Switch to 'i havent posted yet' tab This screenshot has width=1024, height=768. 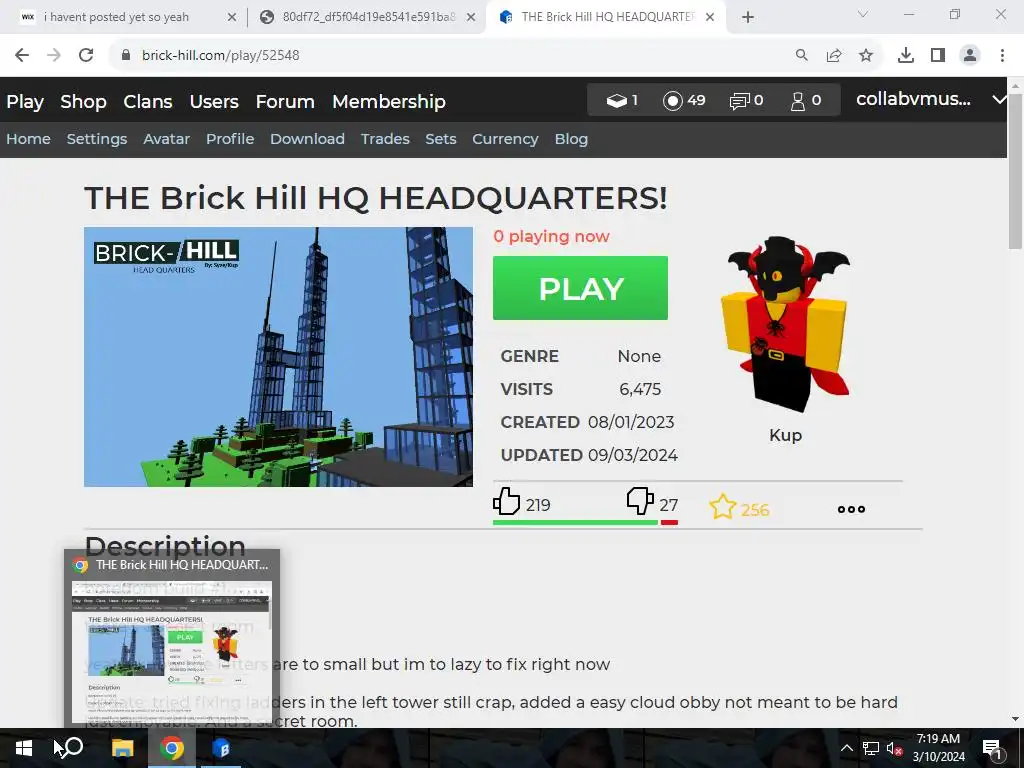point(116,18)
